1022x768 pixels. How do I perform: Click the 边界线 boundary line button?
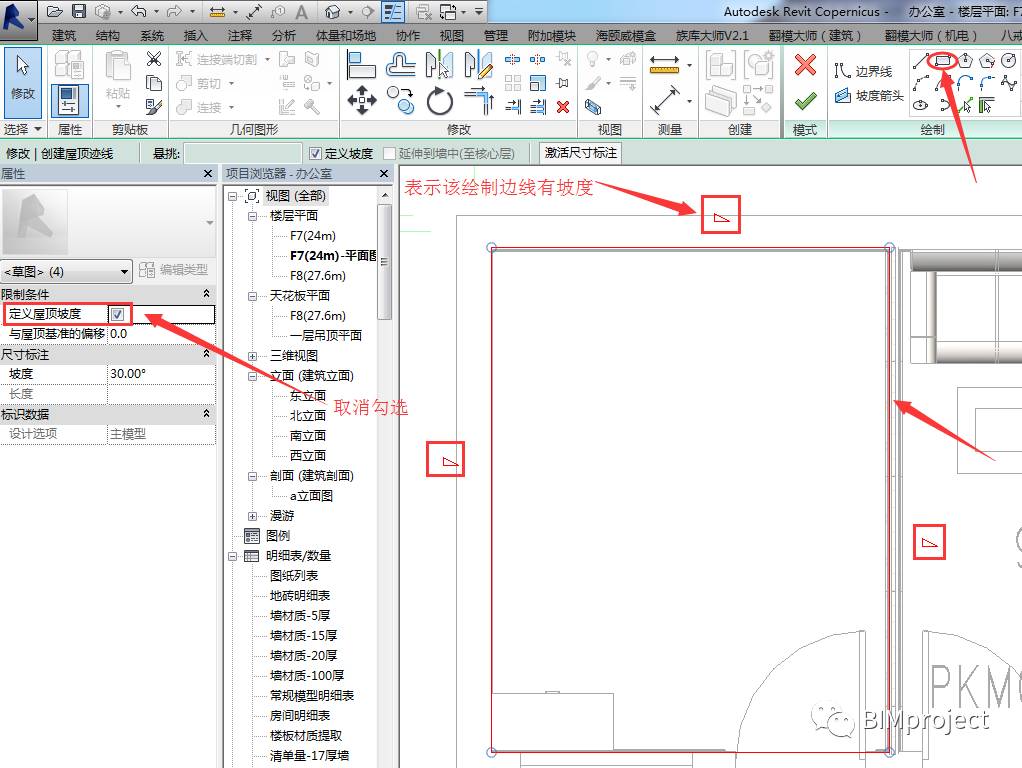(864, 71)
